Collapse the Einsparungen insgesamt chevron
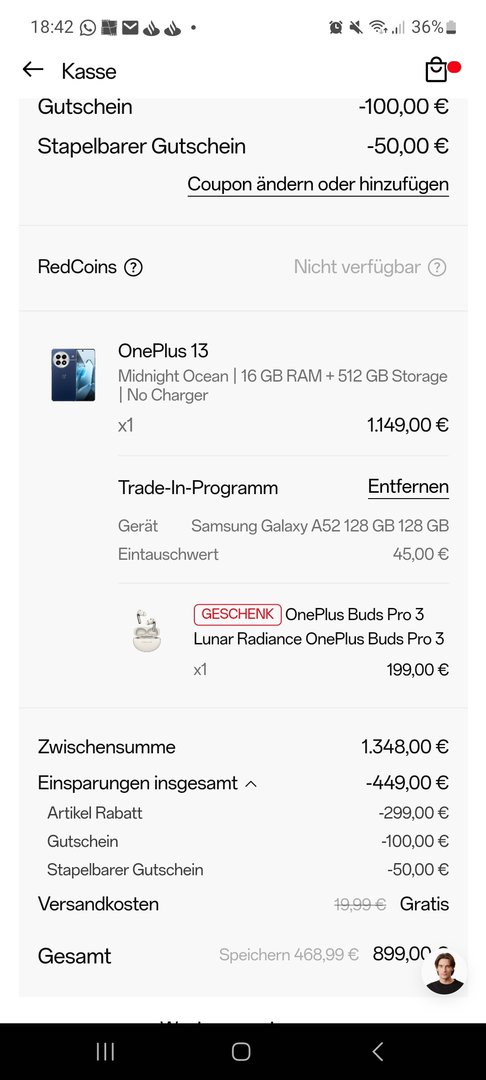Viewport: 486px width, 1080px height. point(251,784)
